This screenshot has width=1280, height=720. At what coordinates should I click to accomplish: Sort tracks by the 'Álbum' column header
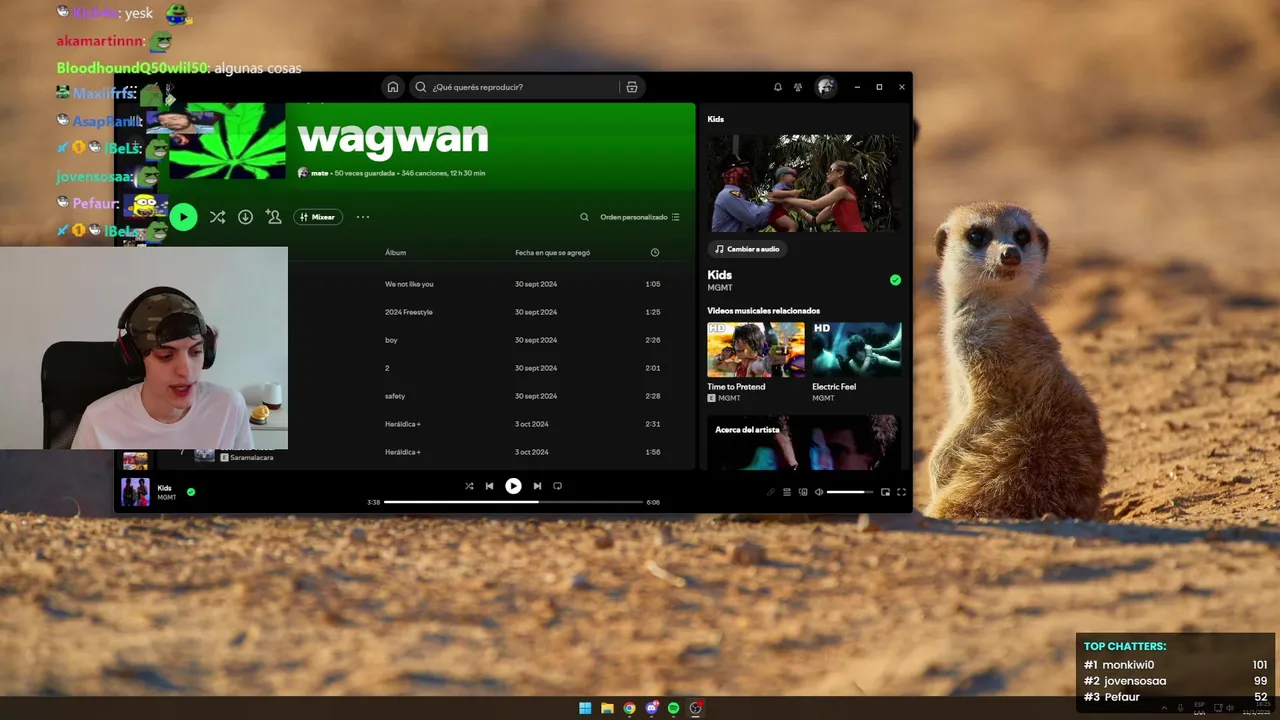coord(395,253)
